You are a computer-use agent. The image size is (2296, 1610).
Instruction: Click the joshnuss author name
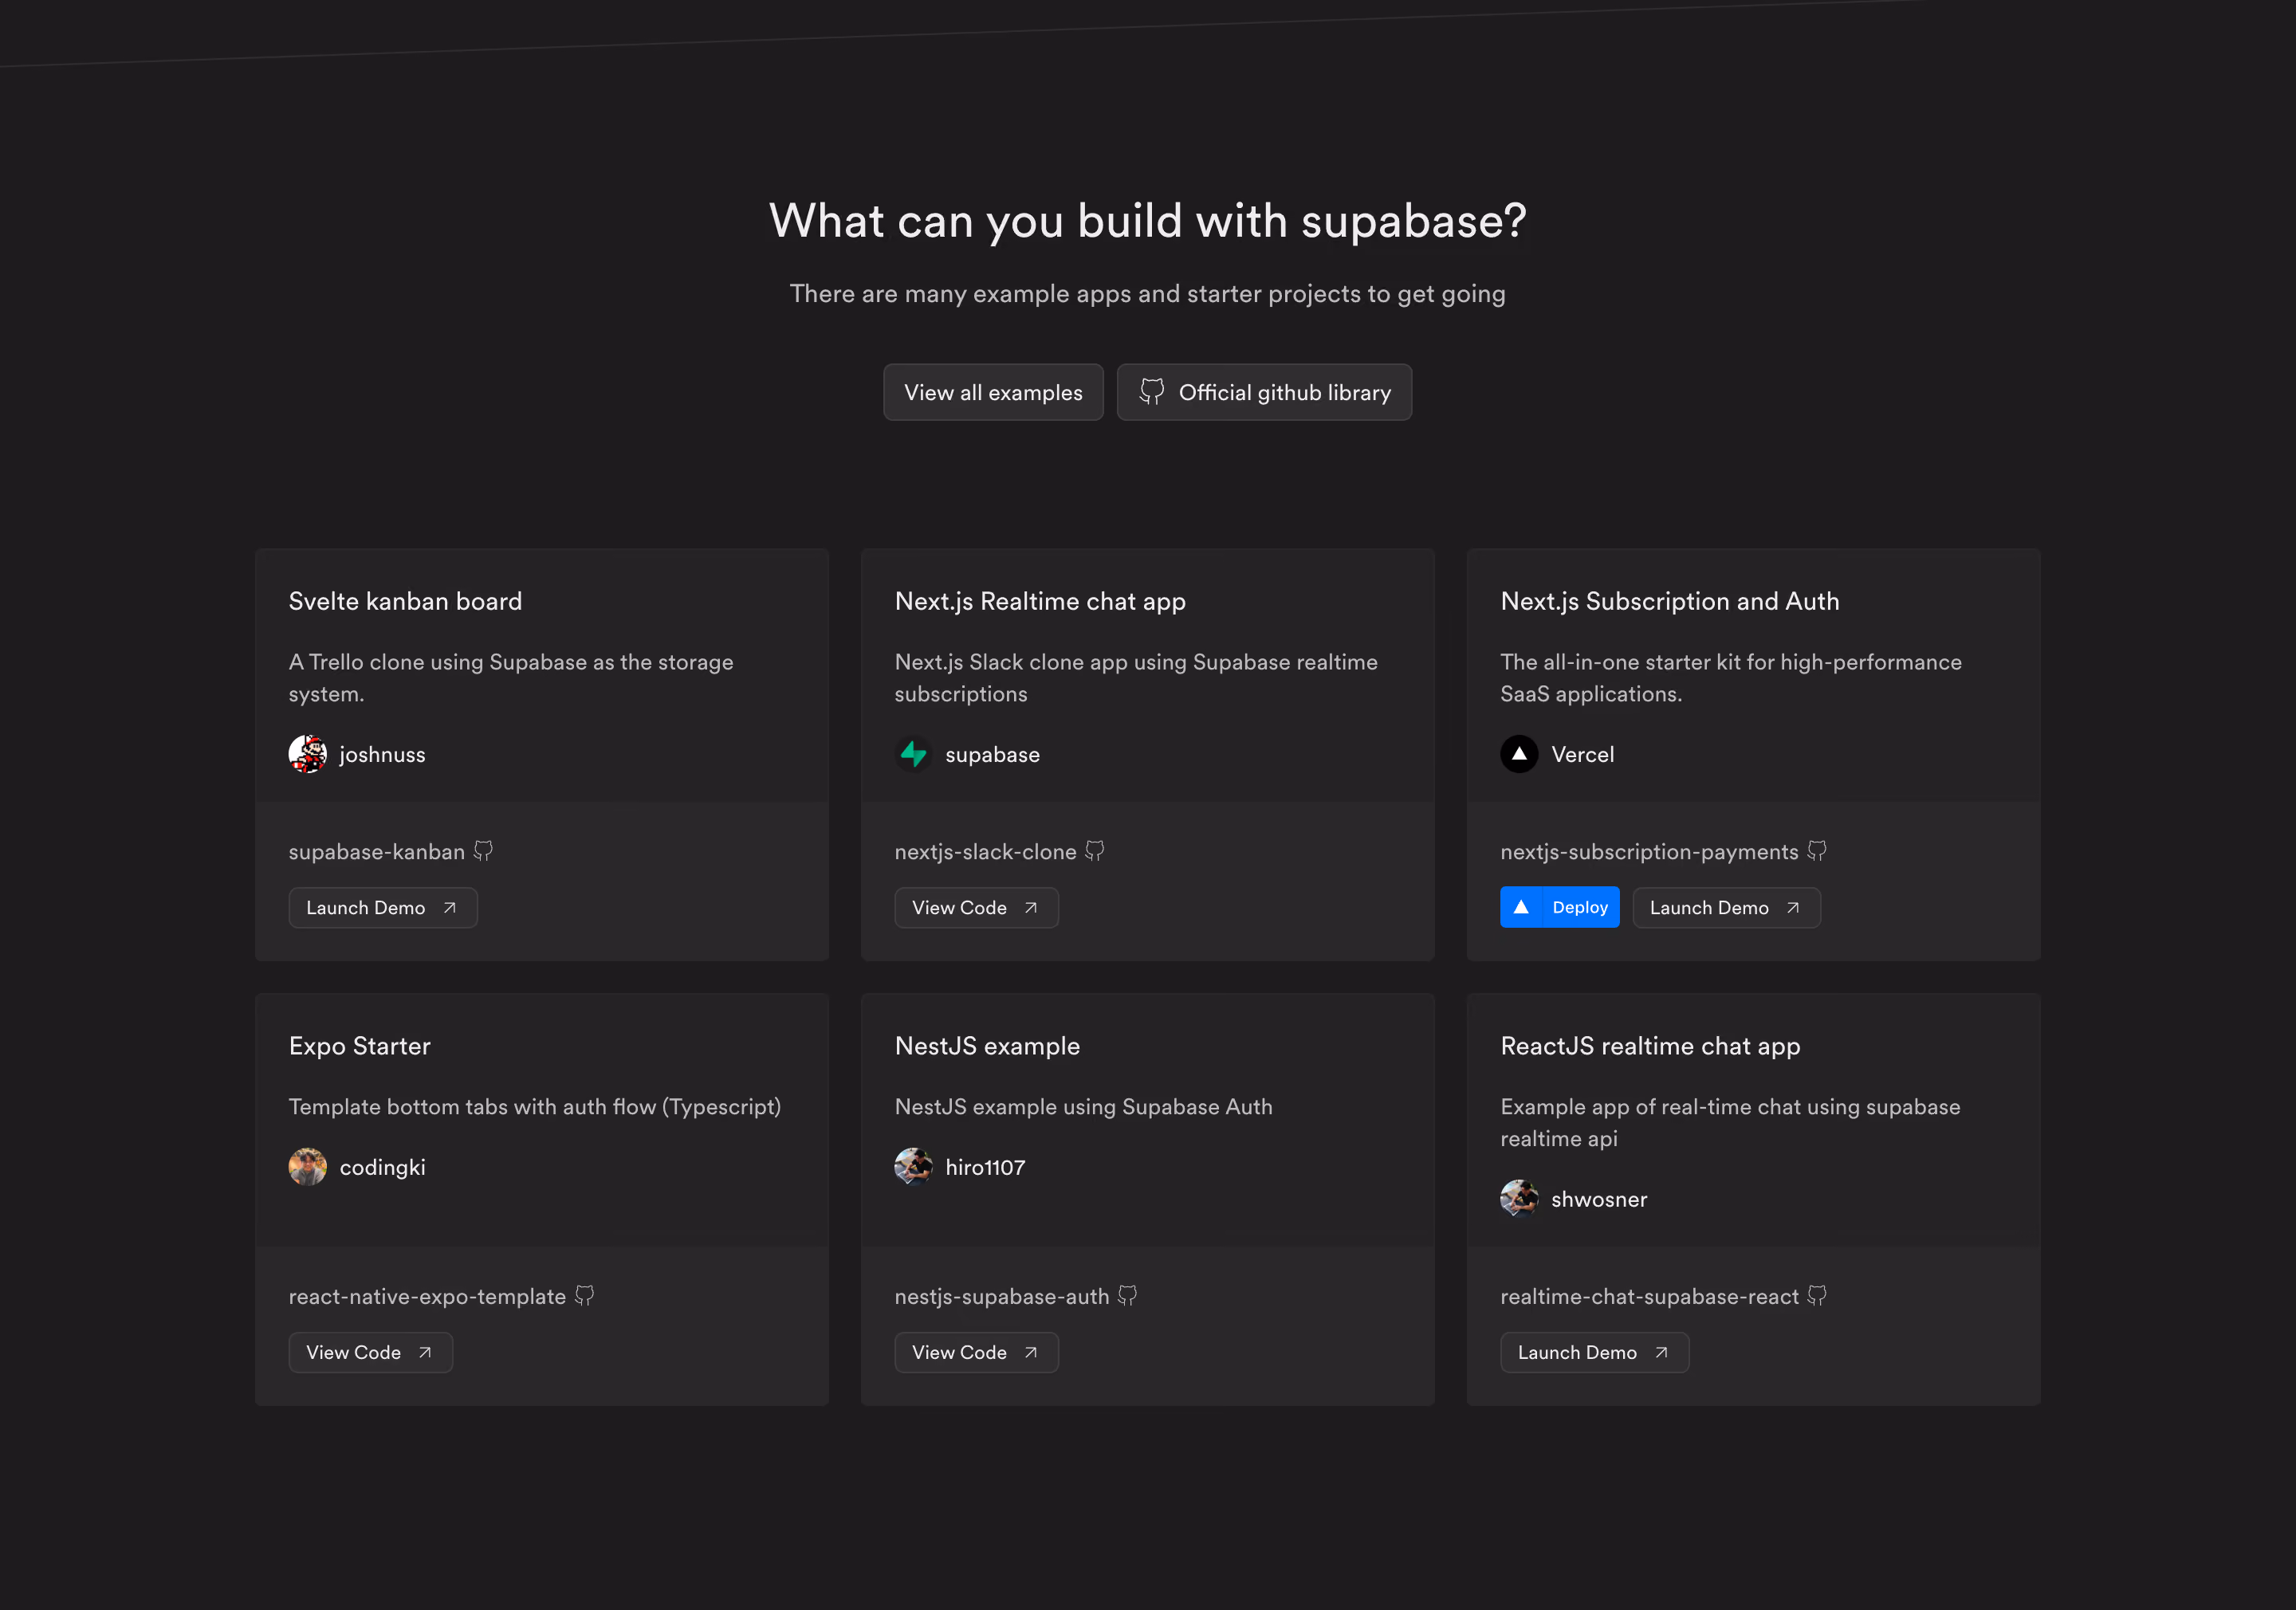[382, 755]
